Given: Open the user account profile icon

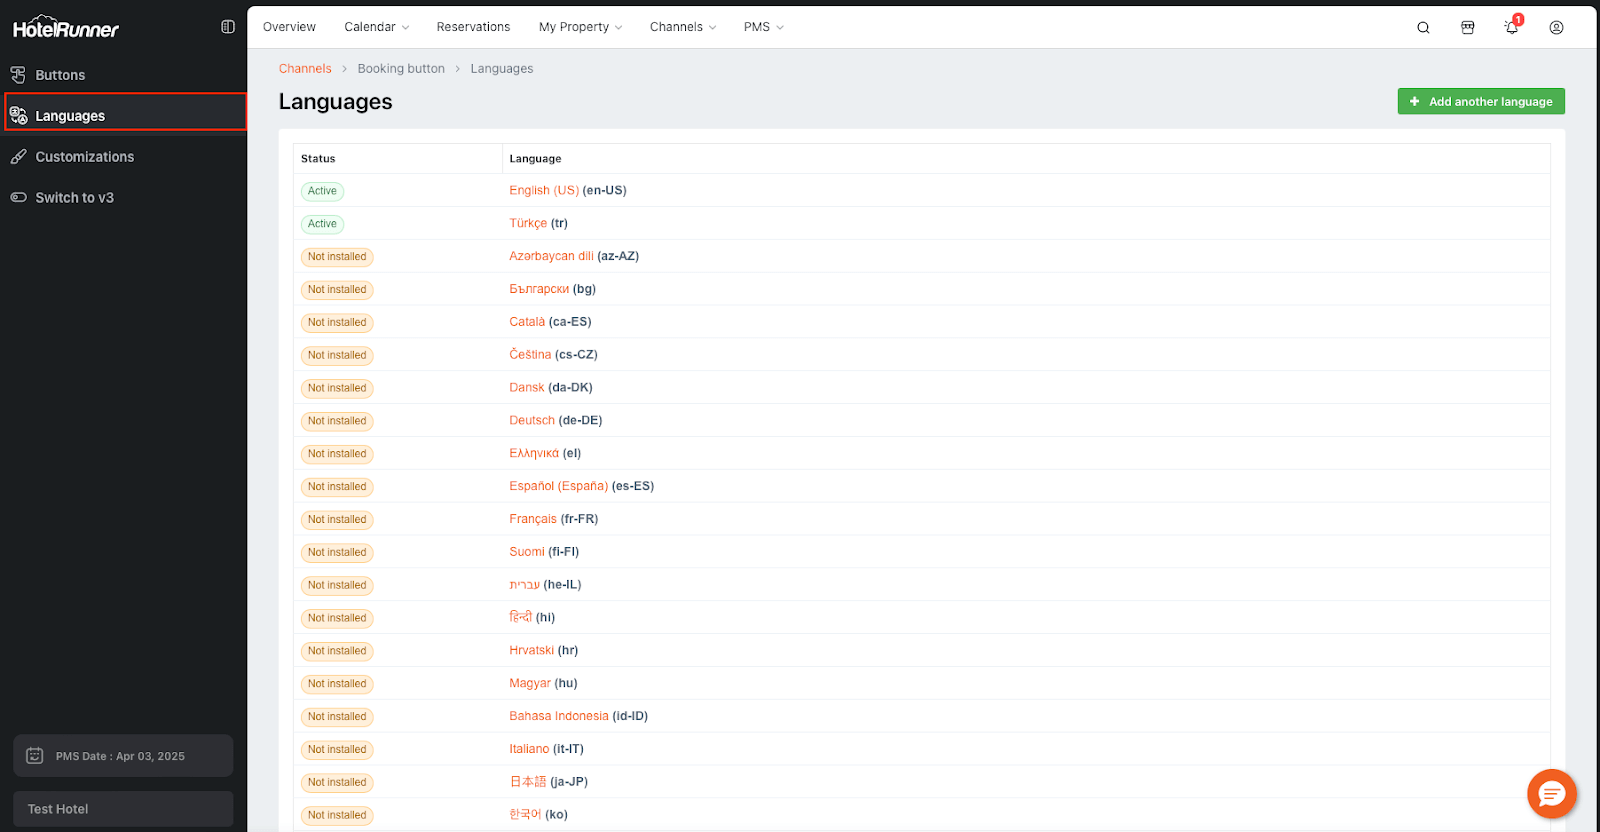Looking at the screenshot, I should click(1556, 28).
